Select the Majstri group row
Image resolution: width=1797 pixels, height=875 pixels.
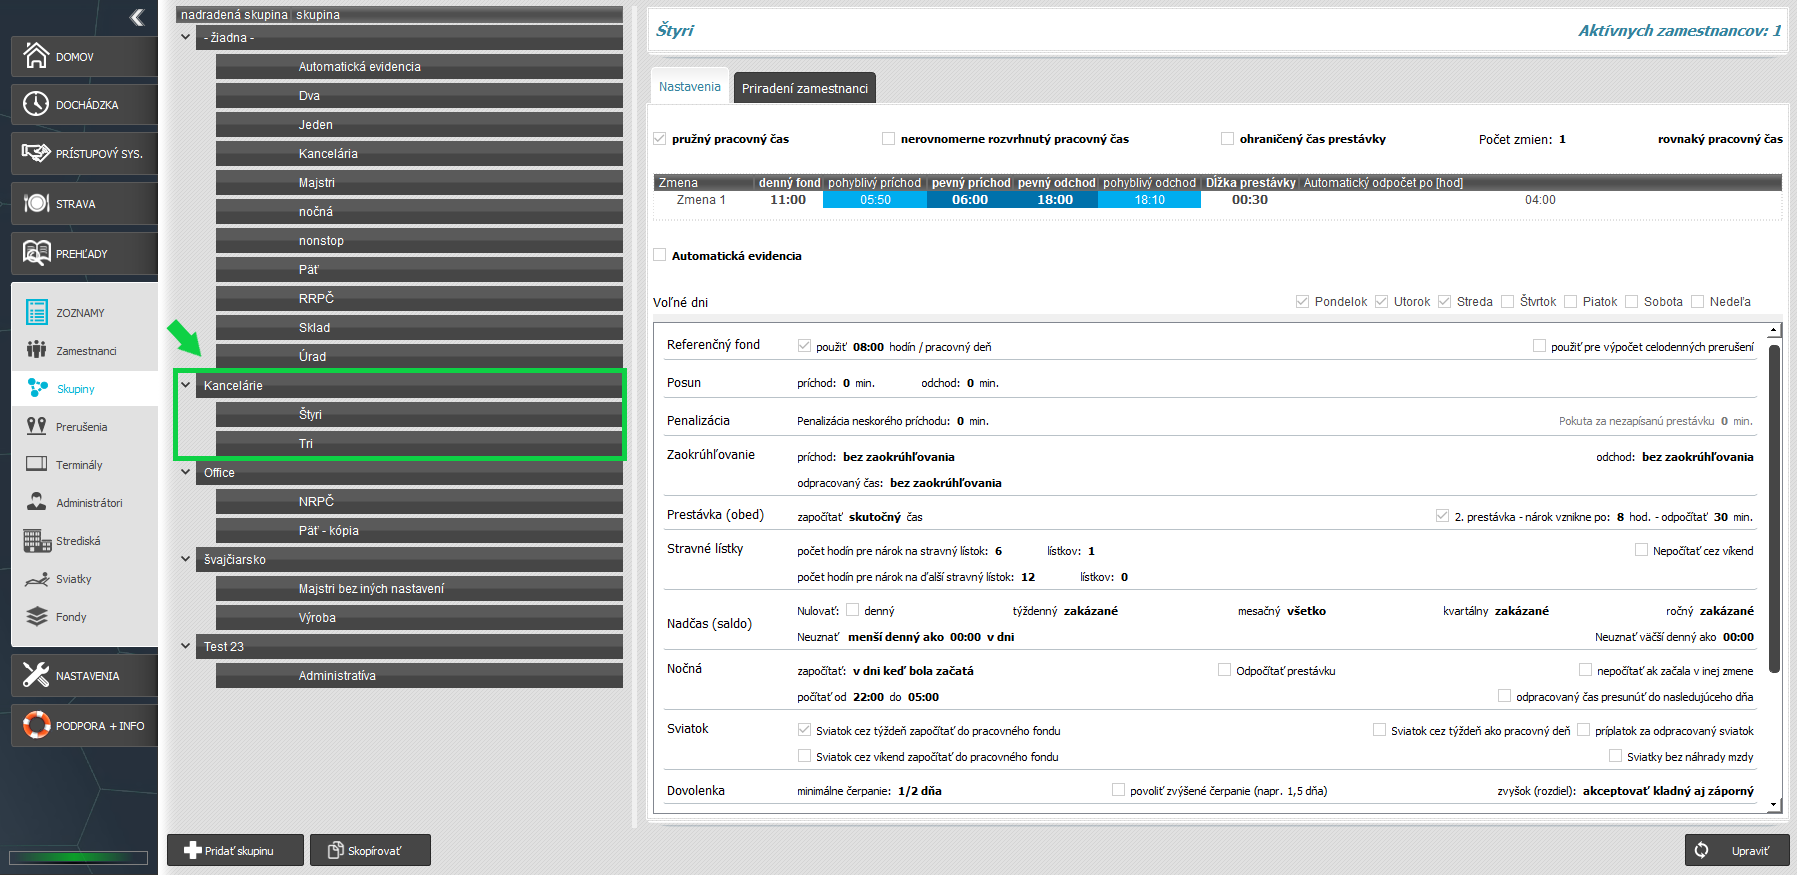[x=419, y=182]
